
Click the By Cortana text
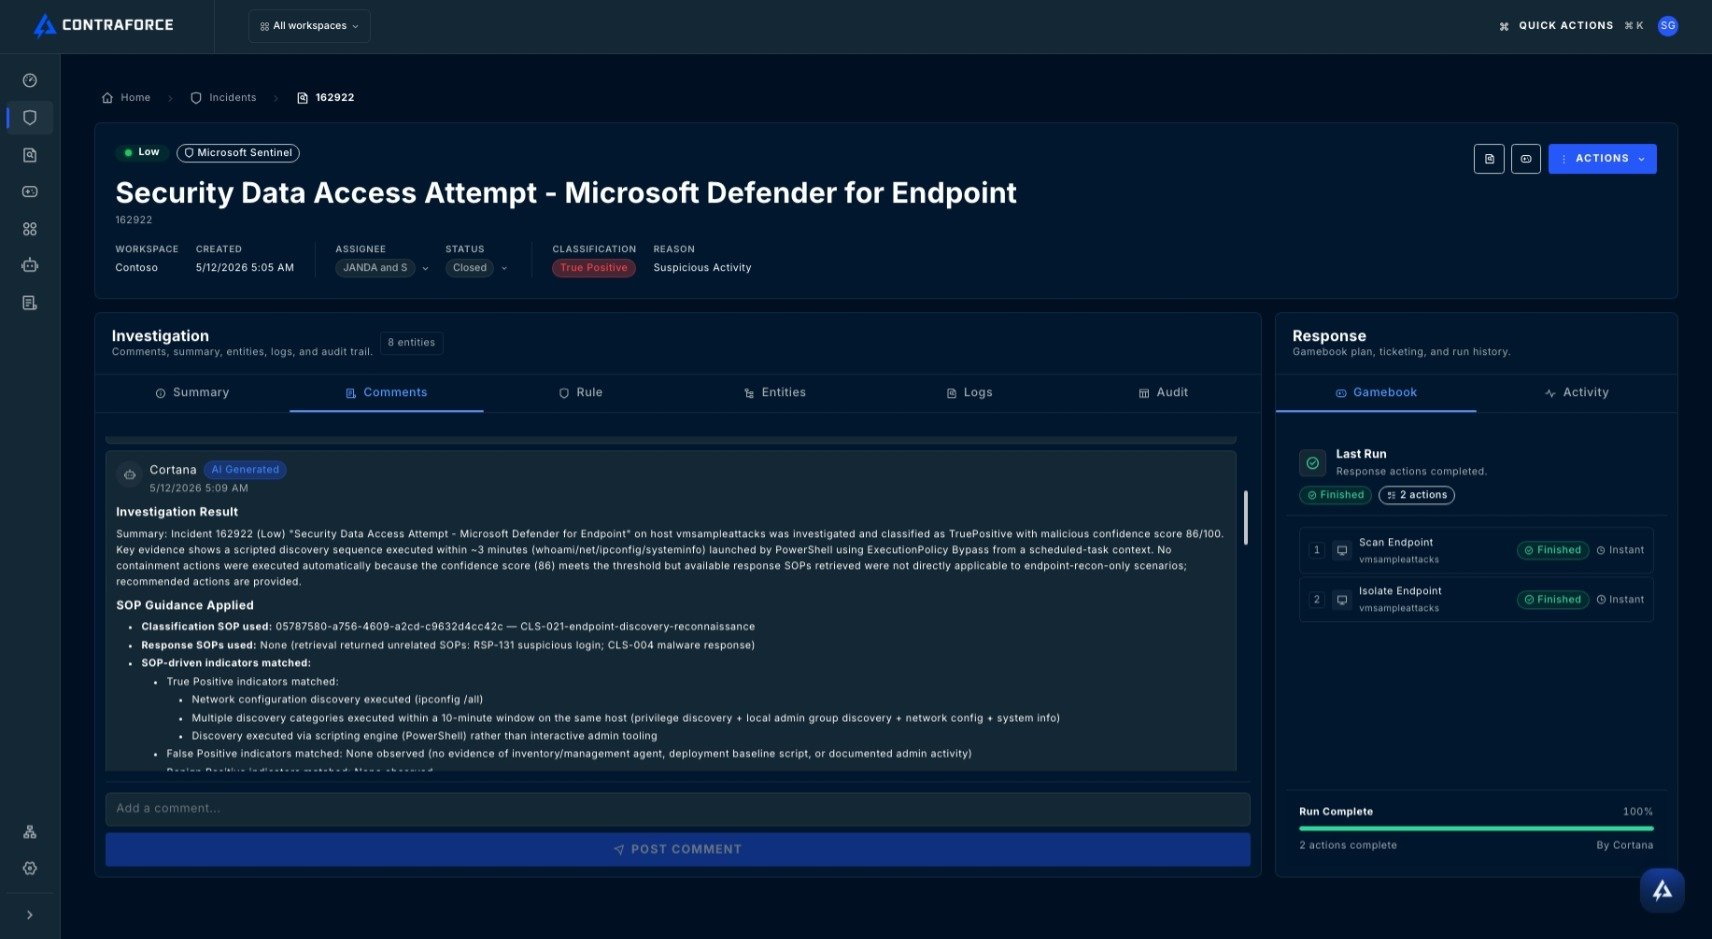pyautogui.click(x=1624, y=846)
